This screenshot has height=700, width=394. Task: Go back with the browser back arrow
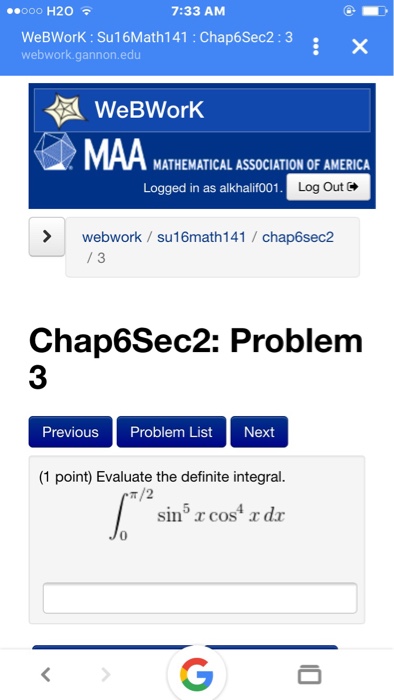pos(46,675)
